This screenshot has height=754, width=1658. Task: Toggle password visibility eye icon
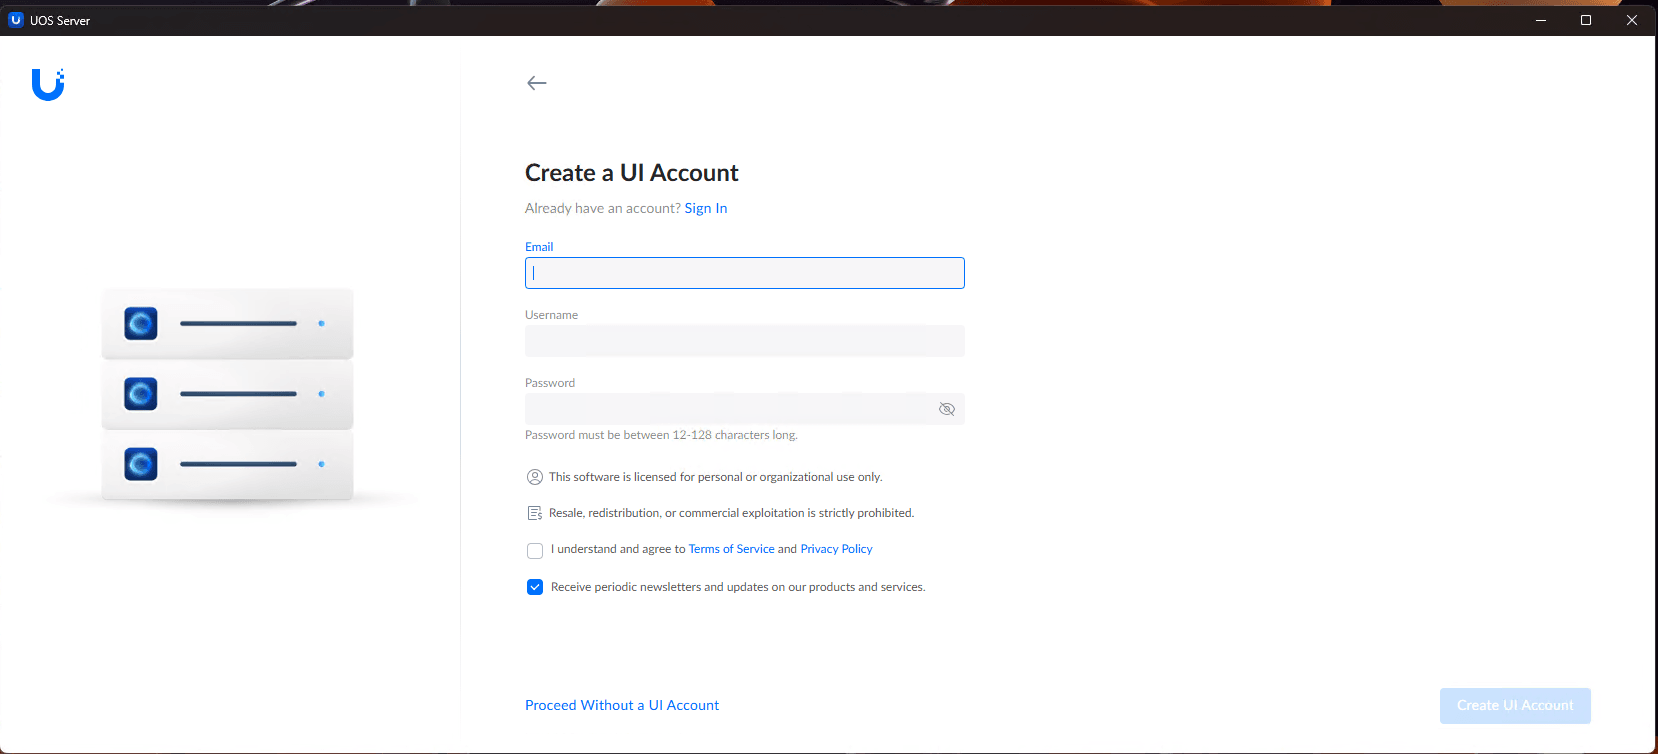click(947, 409)
